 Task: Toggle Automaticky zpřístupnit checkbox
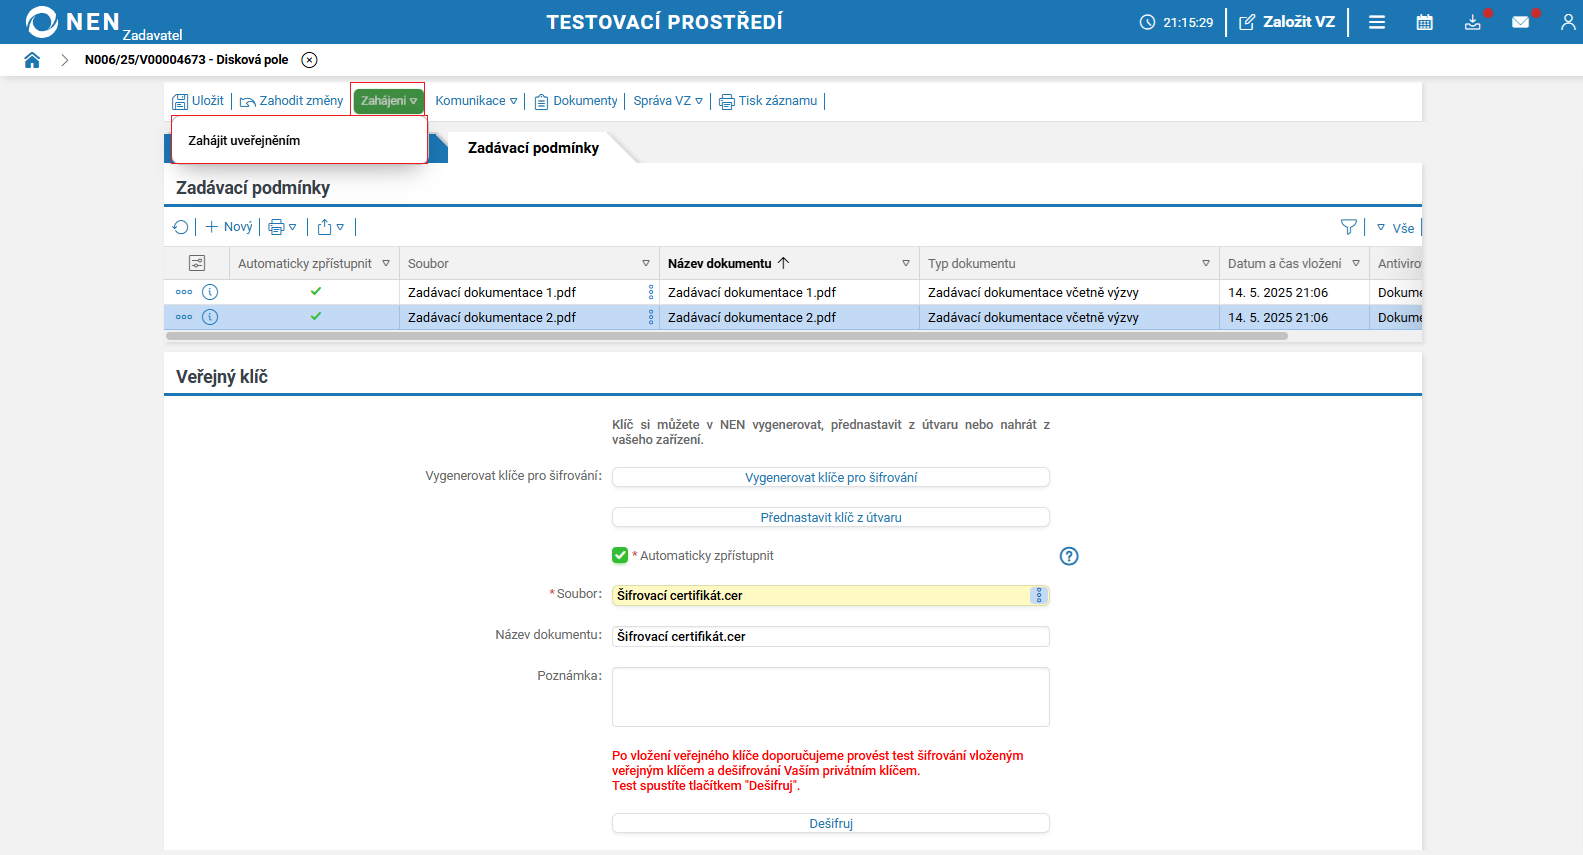(x=620, y=555)
